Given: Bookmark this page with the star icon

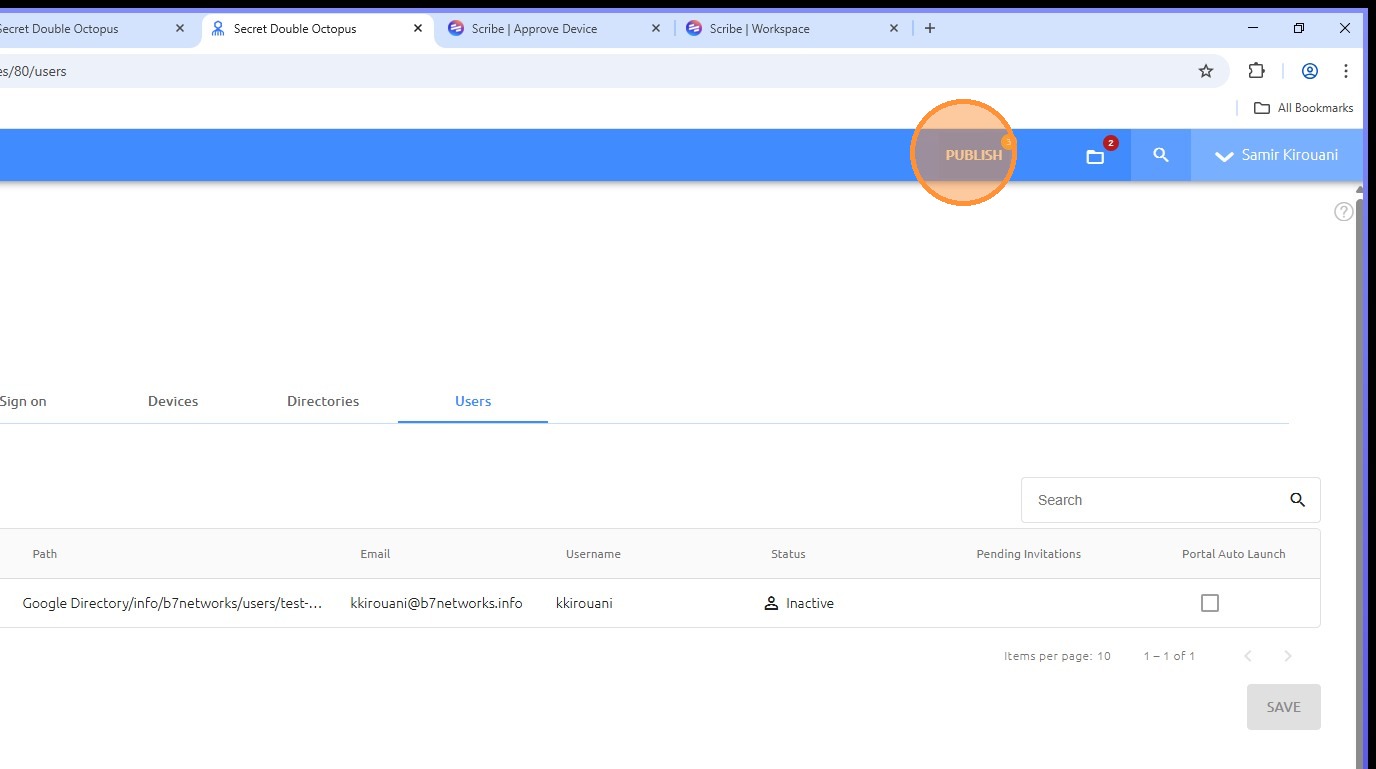Looking at the screenshot, I should 1206,71.
